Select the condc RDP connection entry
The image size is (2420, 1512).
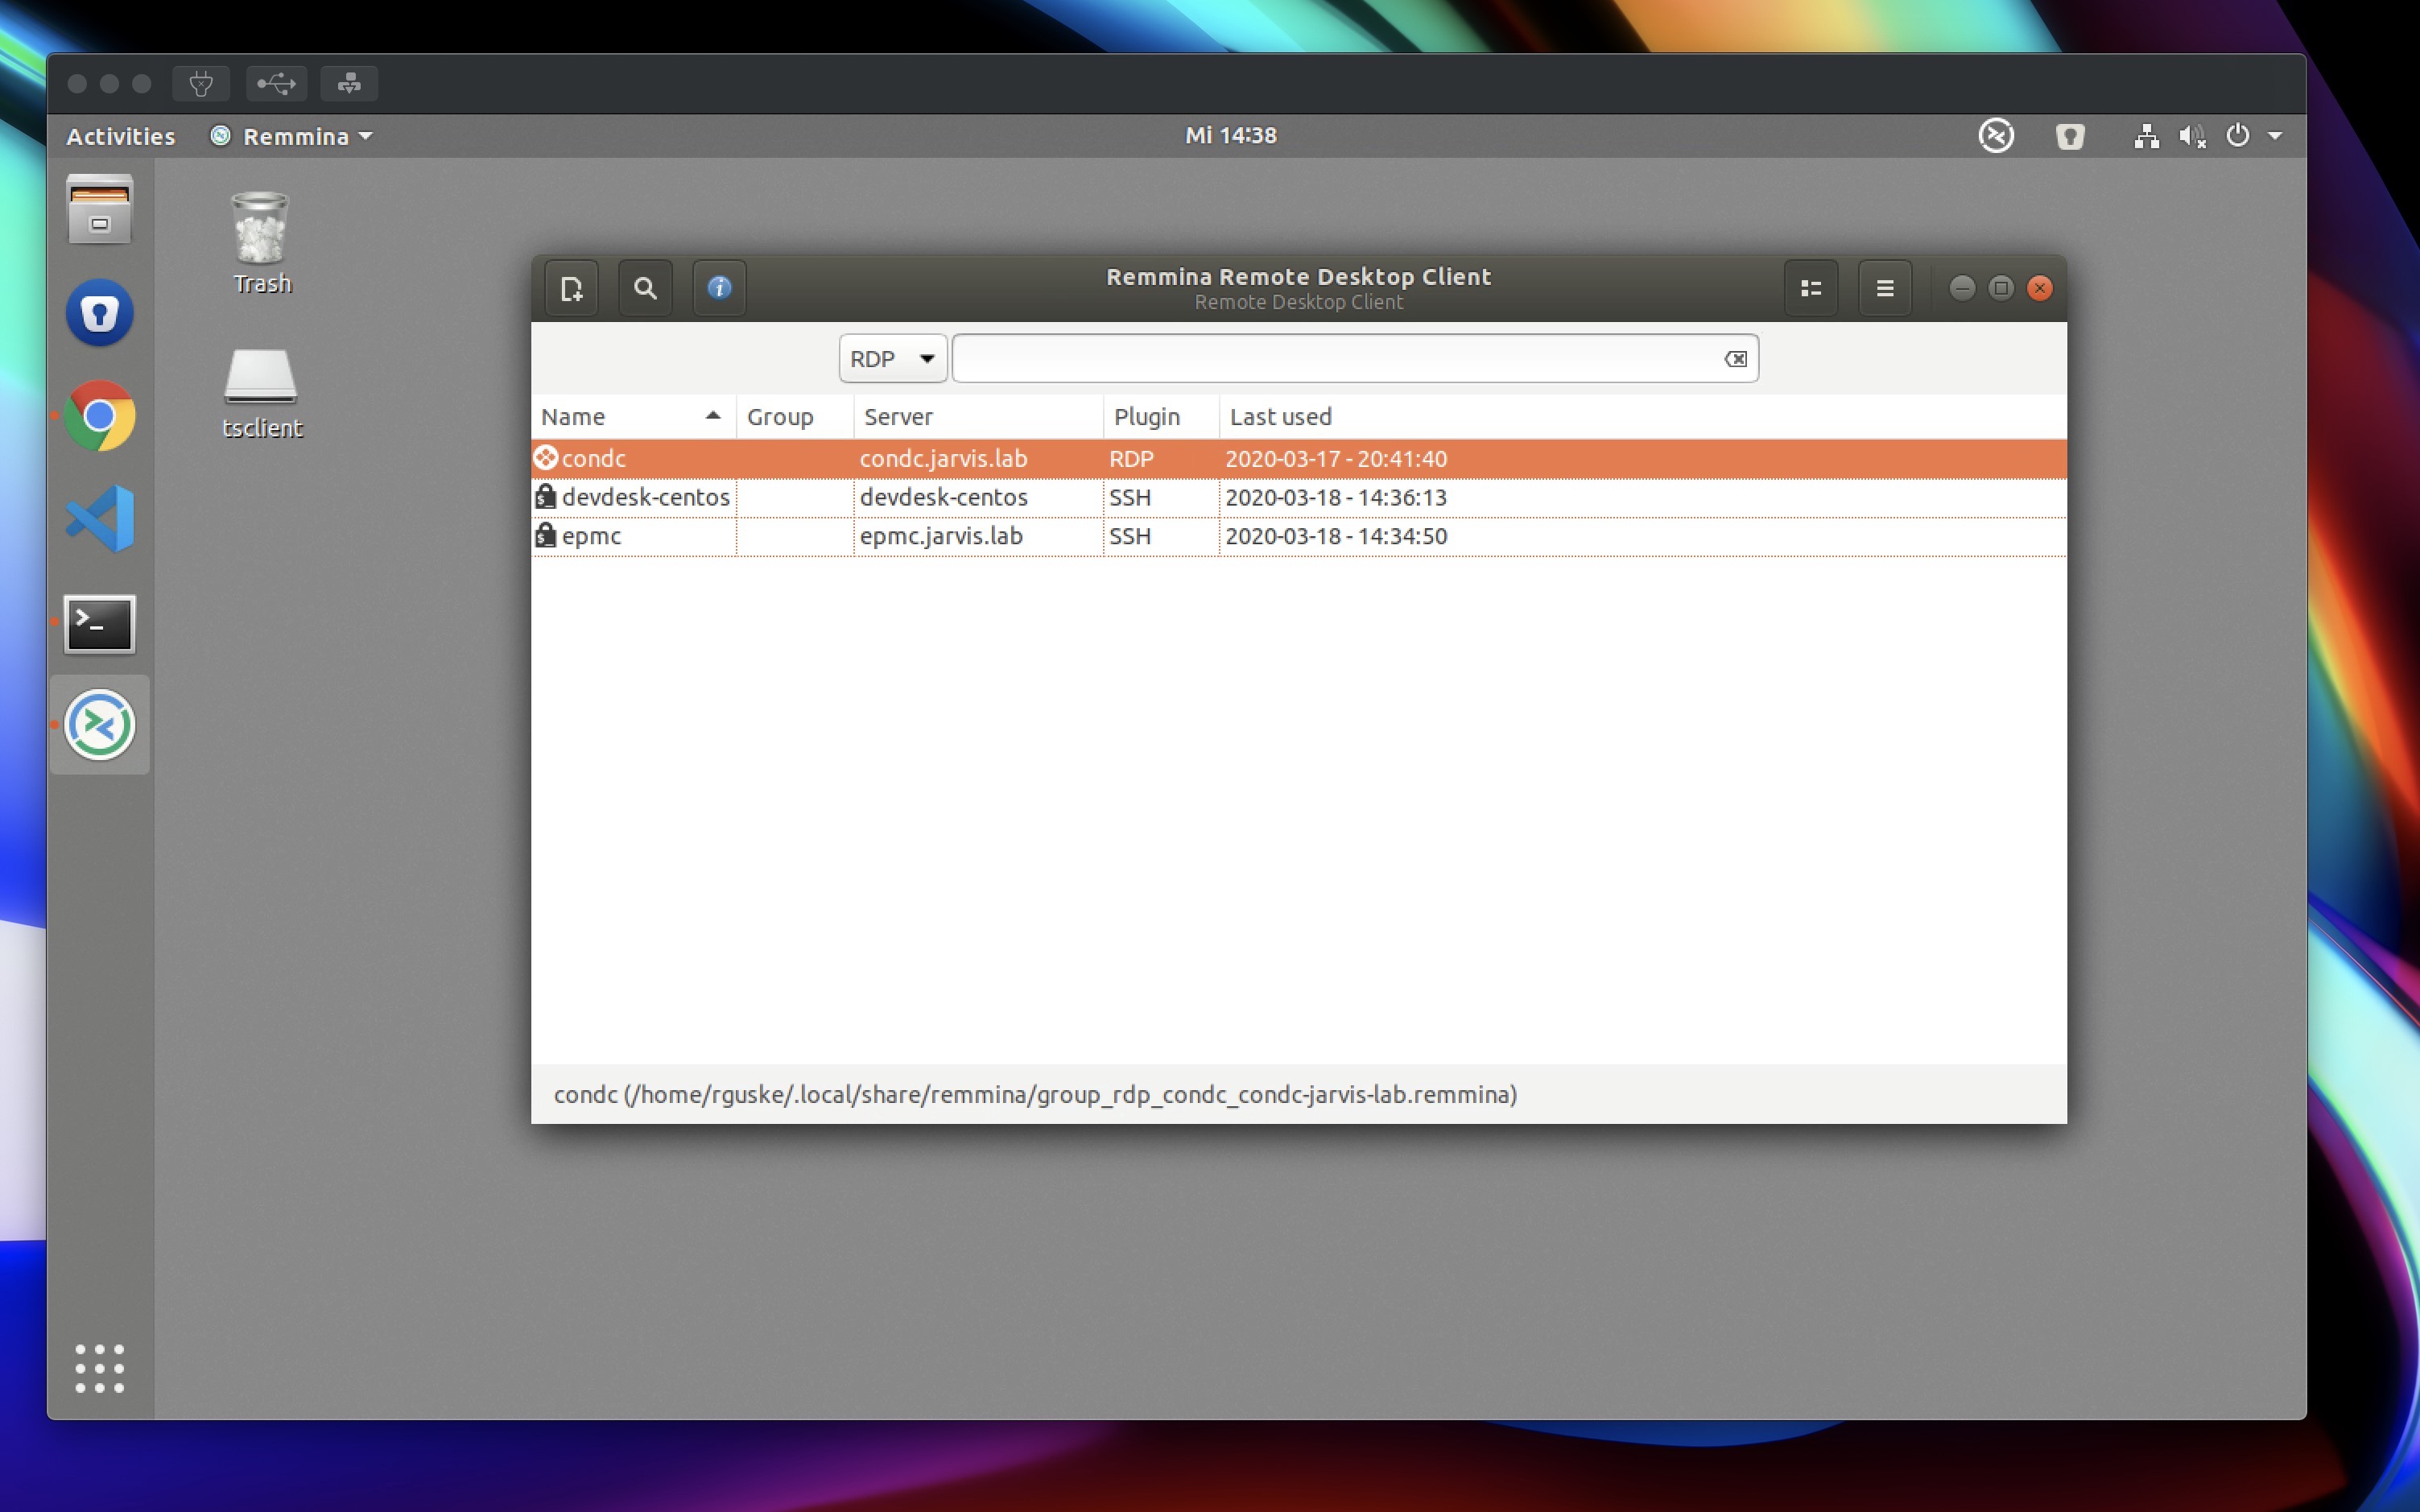click(x=1297, y=458)
